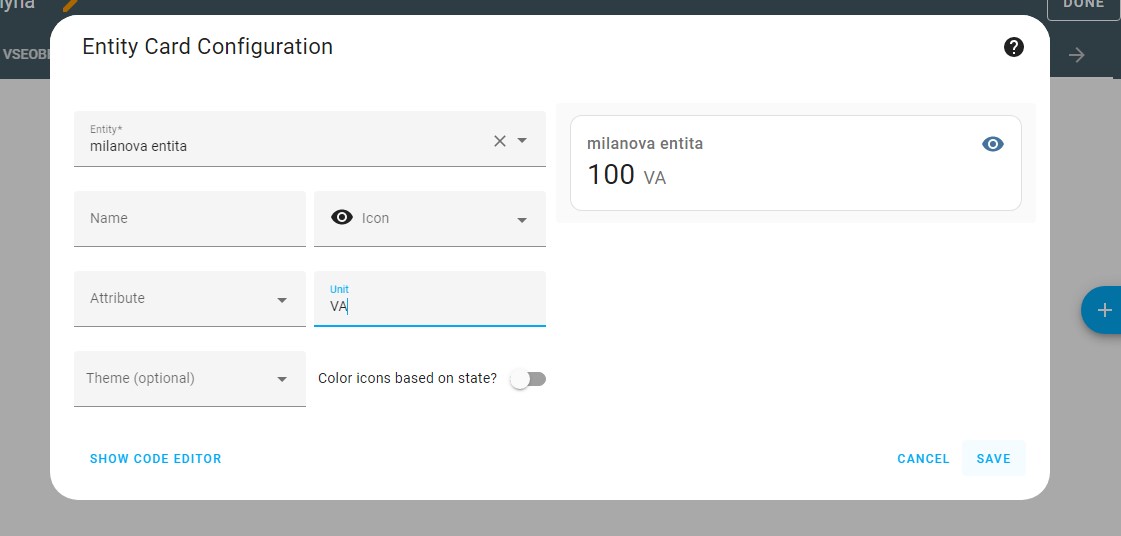Click the pencil edit icon in the top bar

(x=70, y=5)
